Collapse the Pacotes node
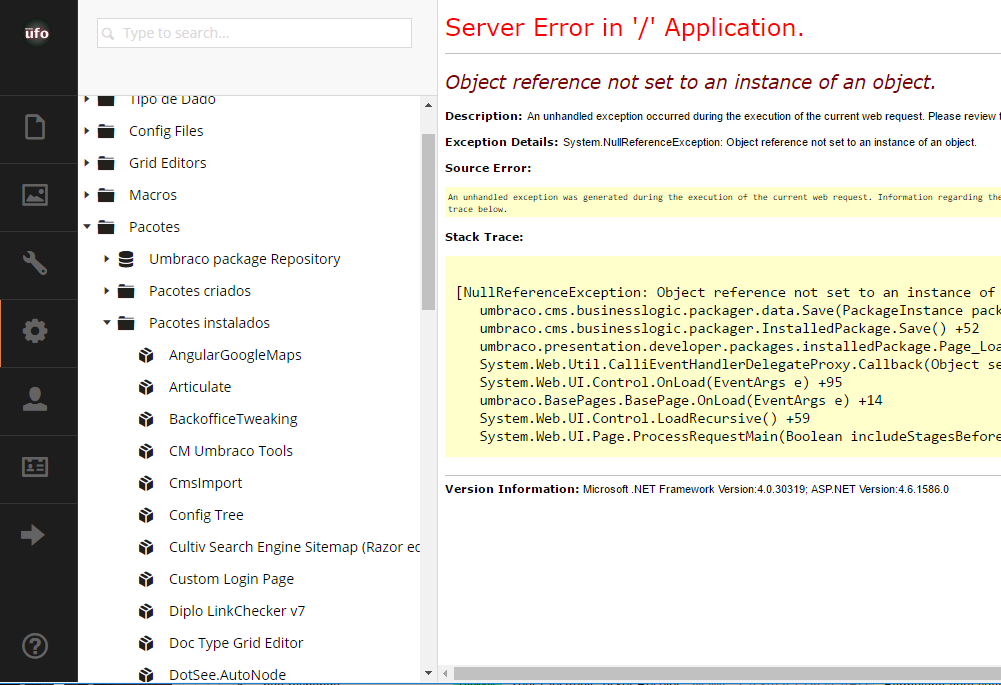The width and height of the screenshot is (1001, 685). pos(87,227)
